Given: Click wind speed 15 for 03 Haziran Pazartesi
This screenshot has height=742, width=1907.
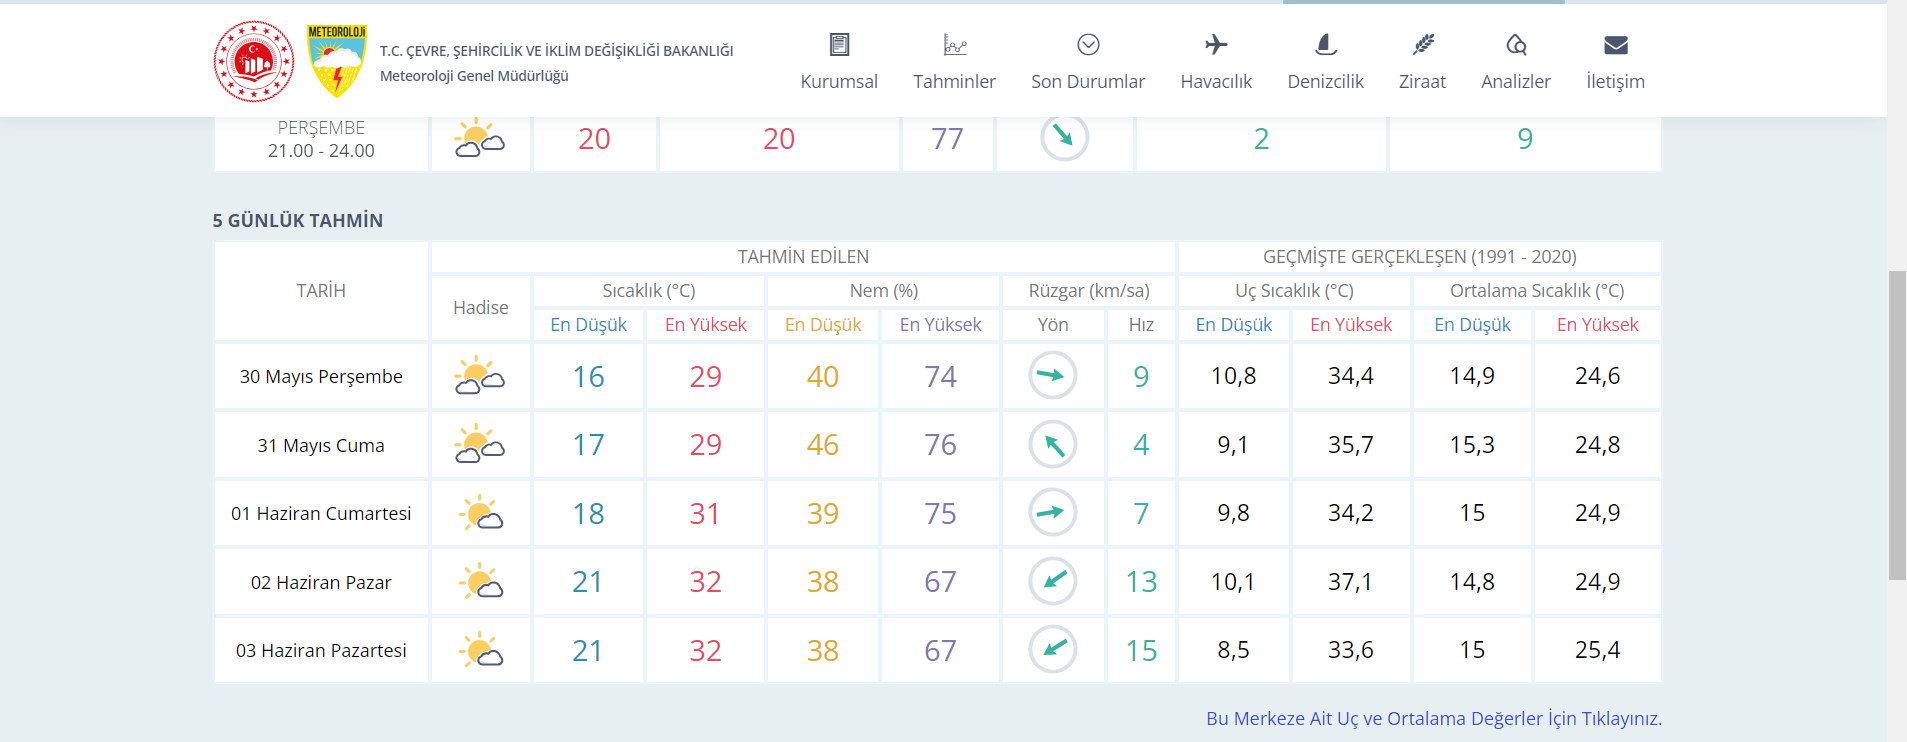Looking at the screenshot, I should [1141, 651].
